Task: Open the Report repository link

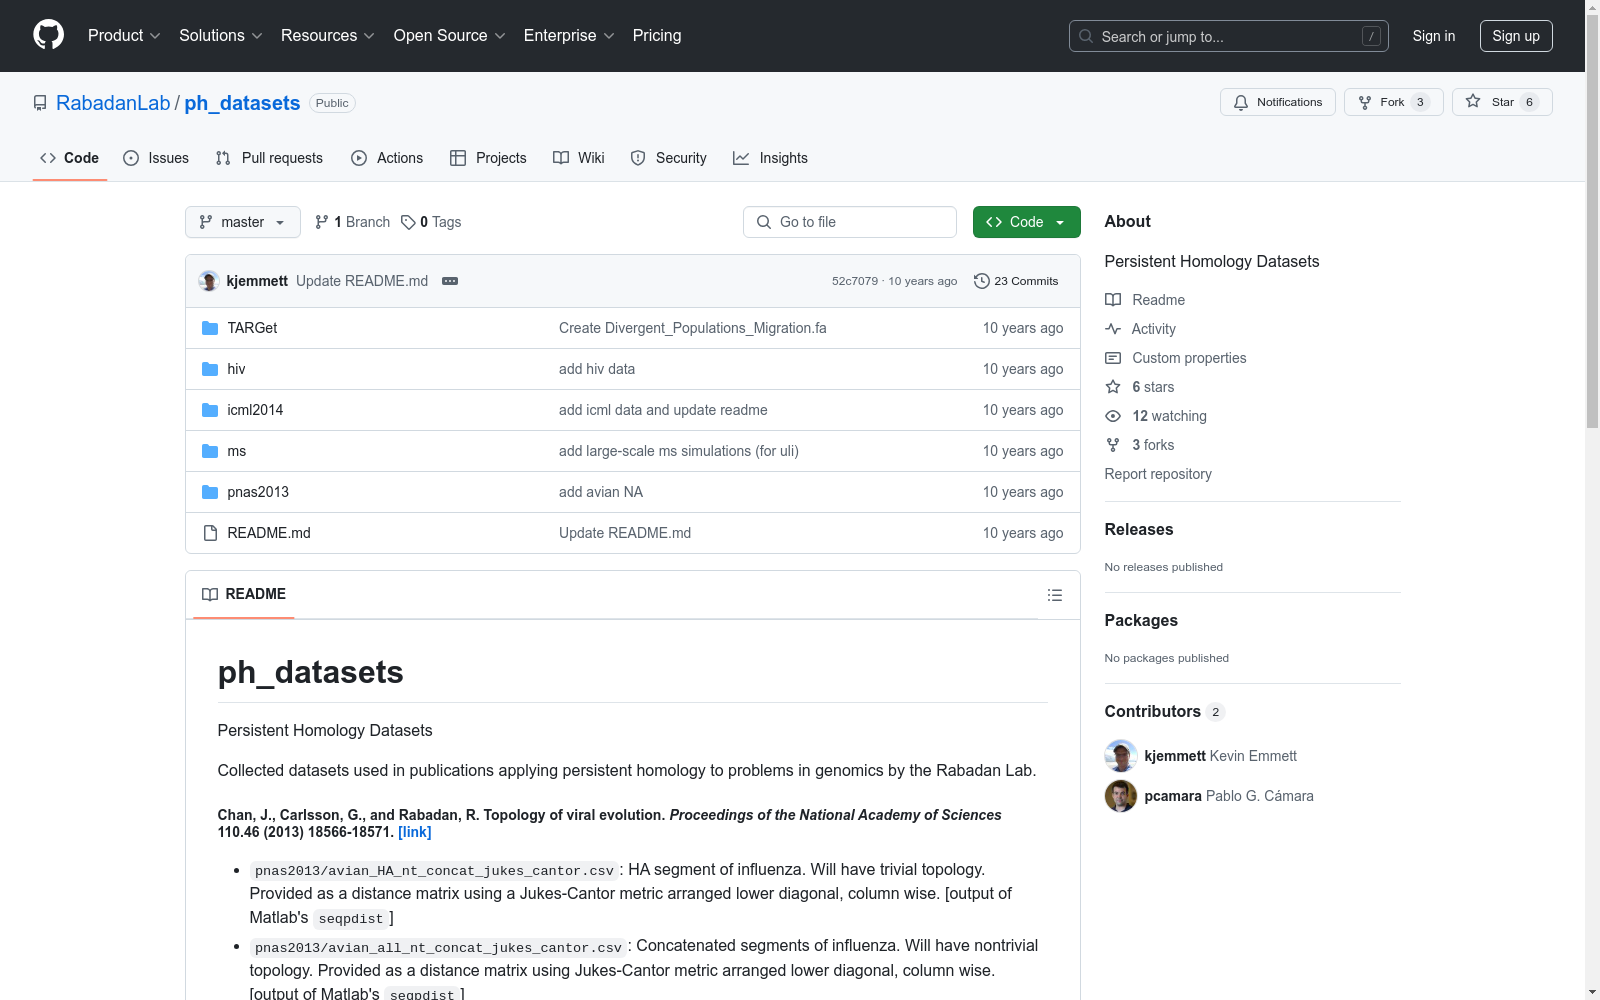Action: click(x=1158, y=474)
